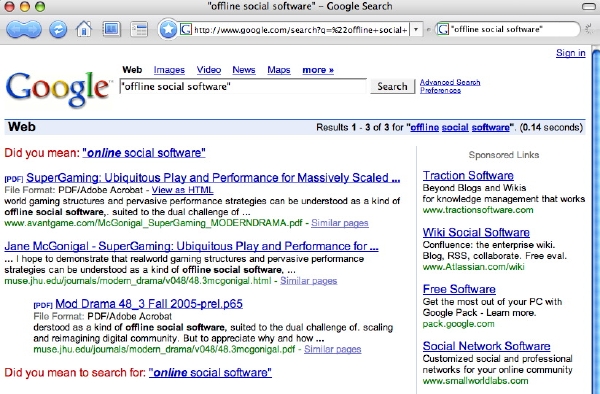The image size is (600, 394).
Task: Click the Search button
Action: [x=392, y=86]
